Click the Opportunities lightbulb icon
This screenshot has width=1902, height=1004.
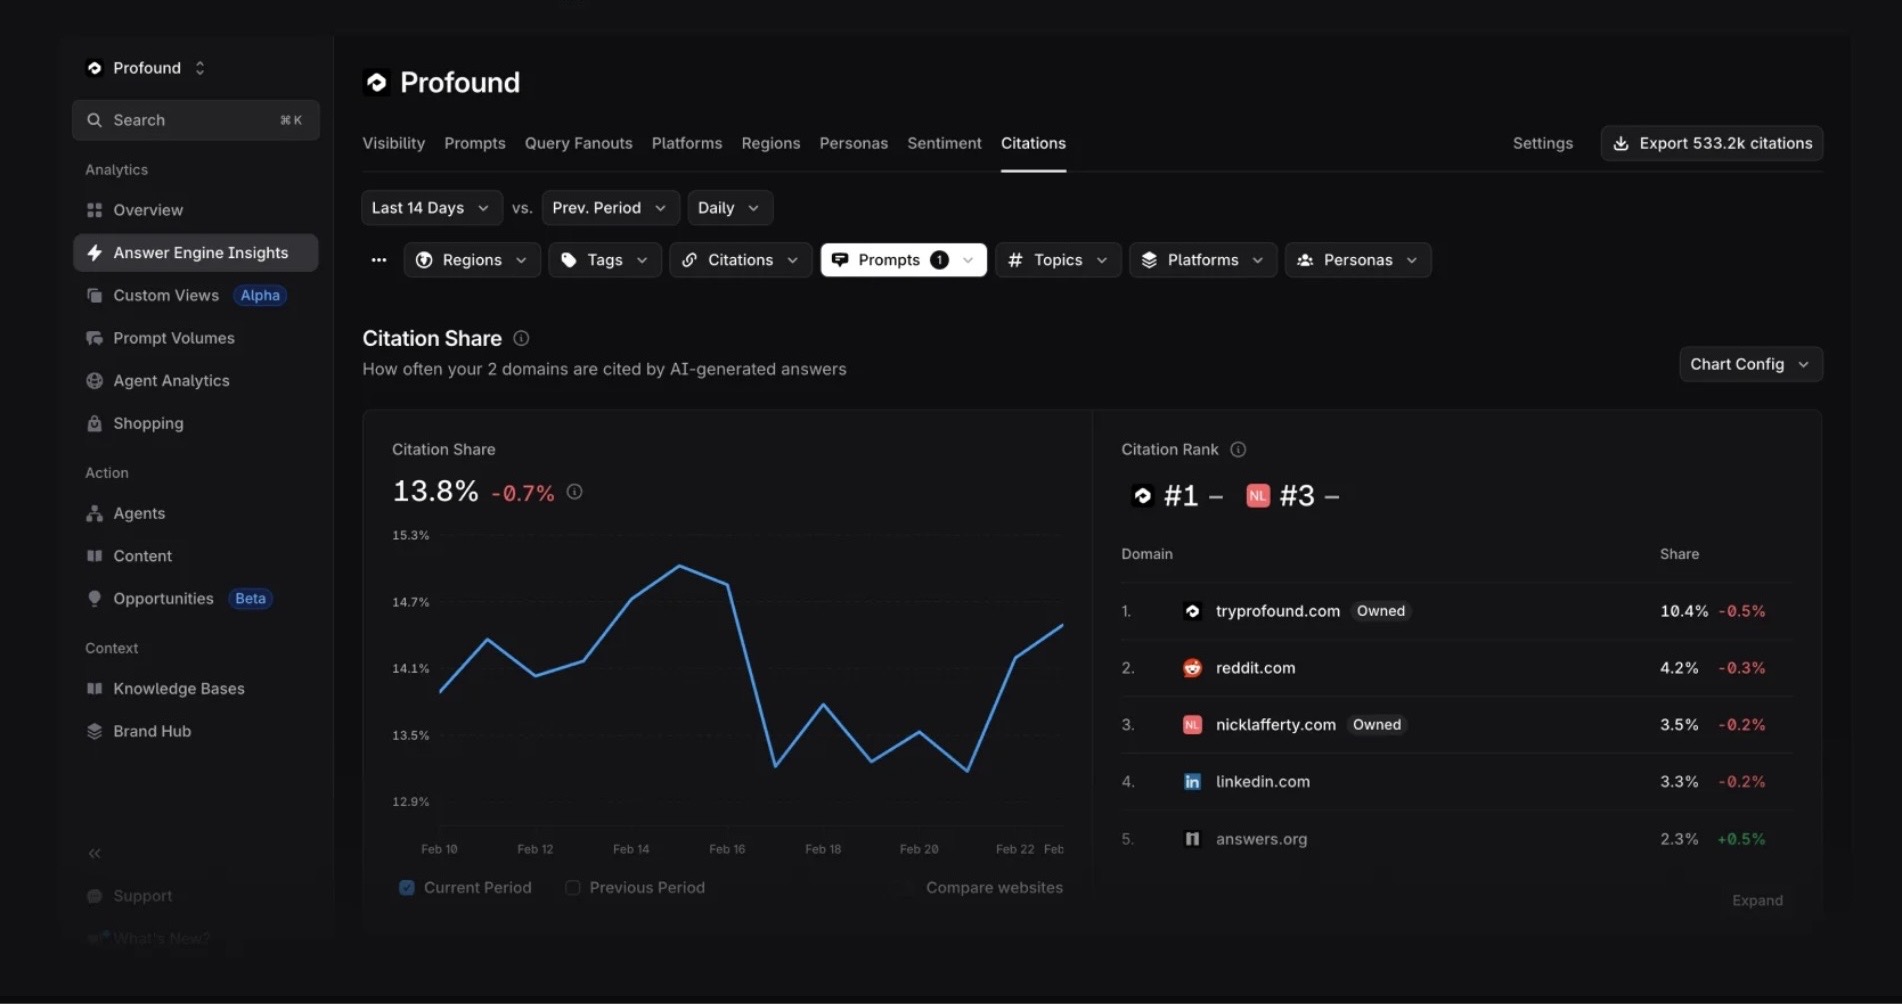(94, 598)
